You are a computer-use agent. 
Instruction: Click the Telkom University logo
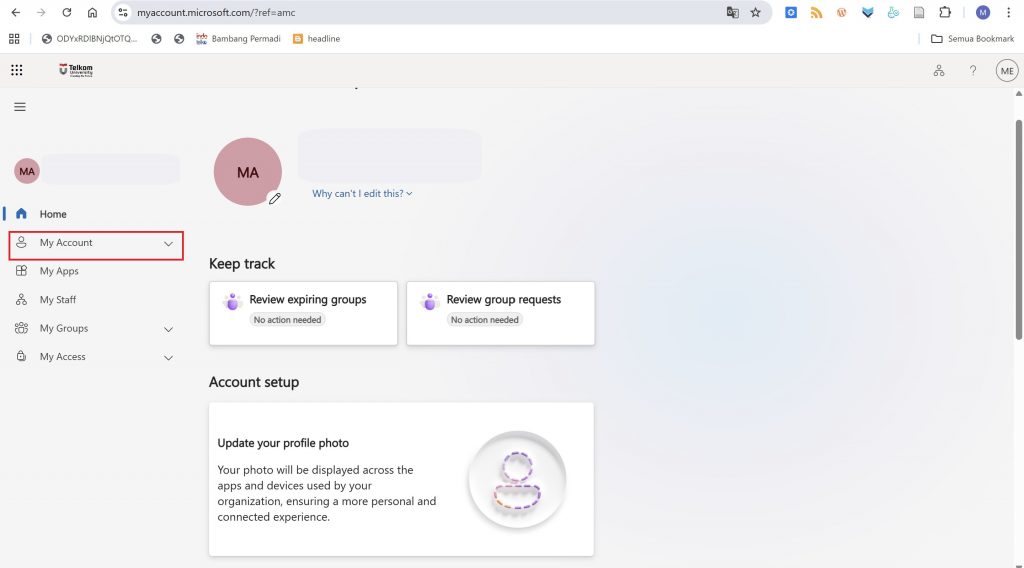pos(76,70)
